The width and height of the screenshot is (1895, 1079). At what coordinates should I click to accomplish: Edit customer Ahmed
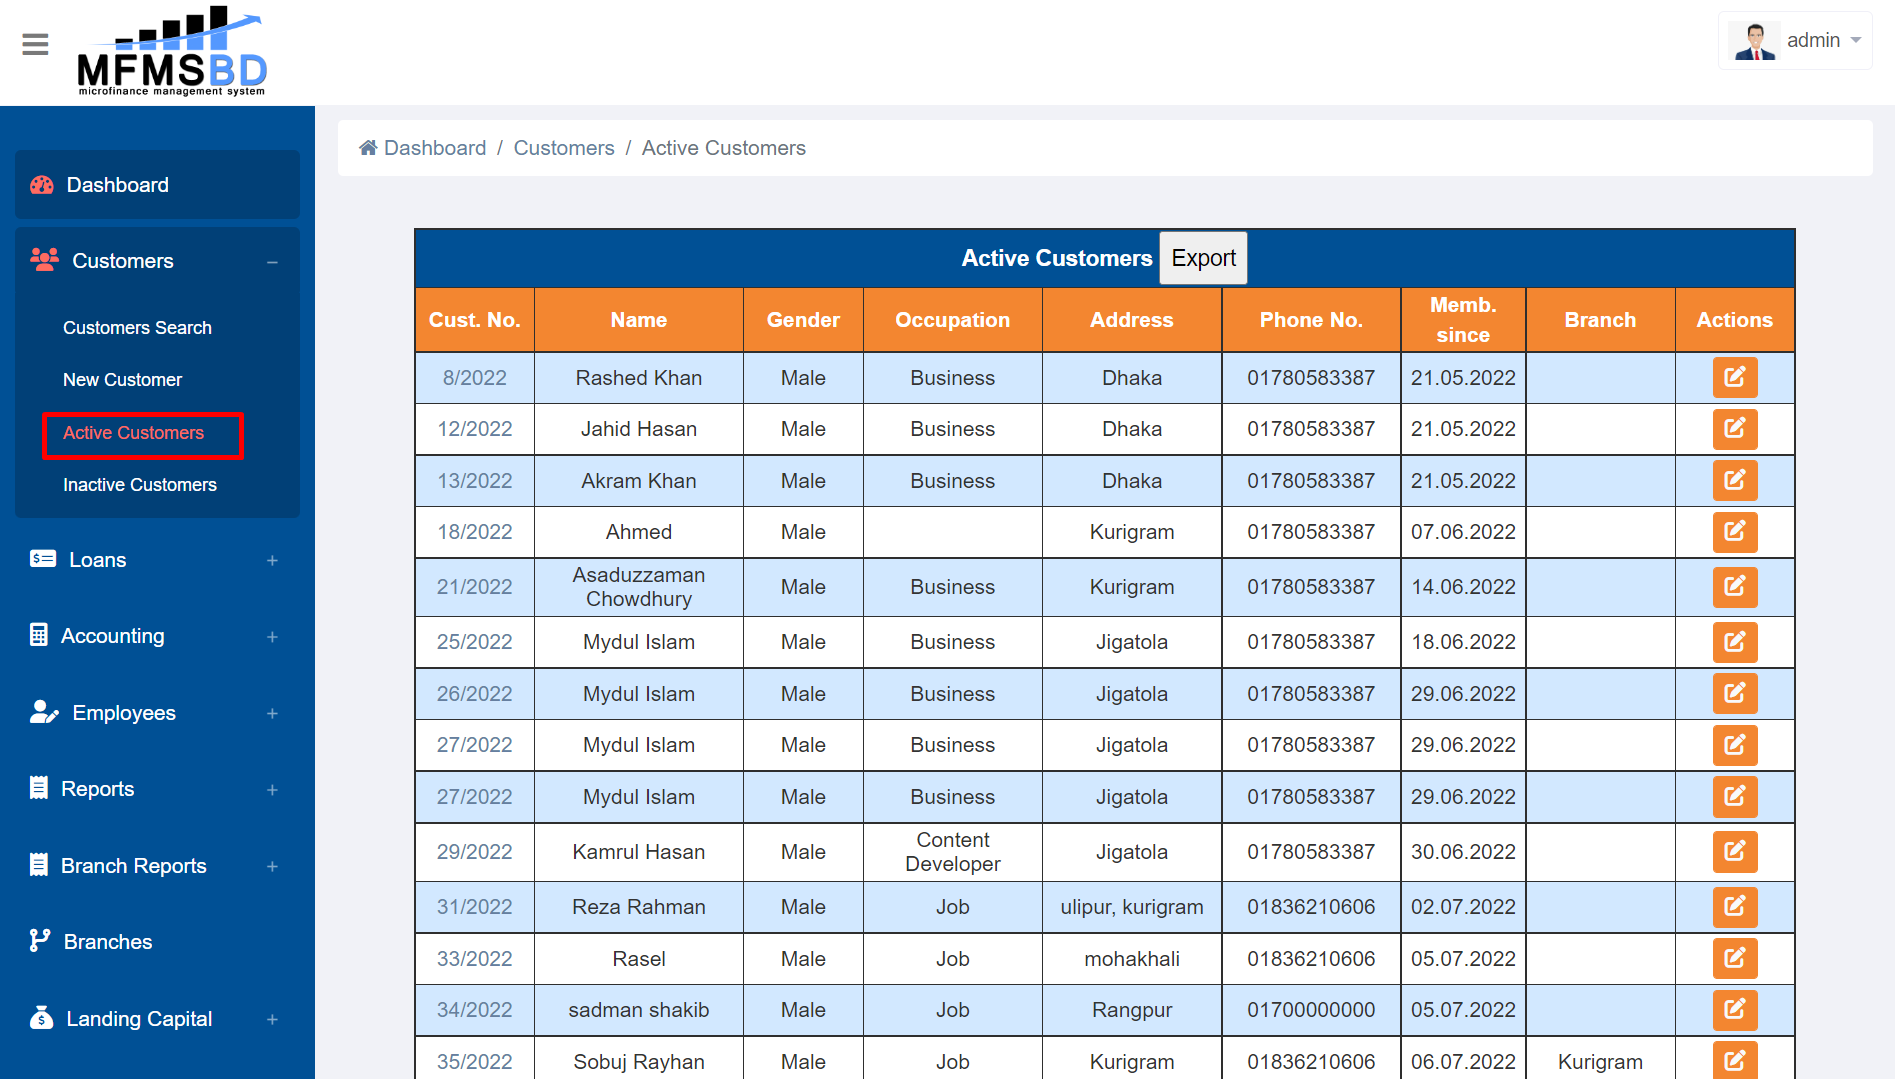(x=1735, y=532)
